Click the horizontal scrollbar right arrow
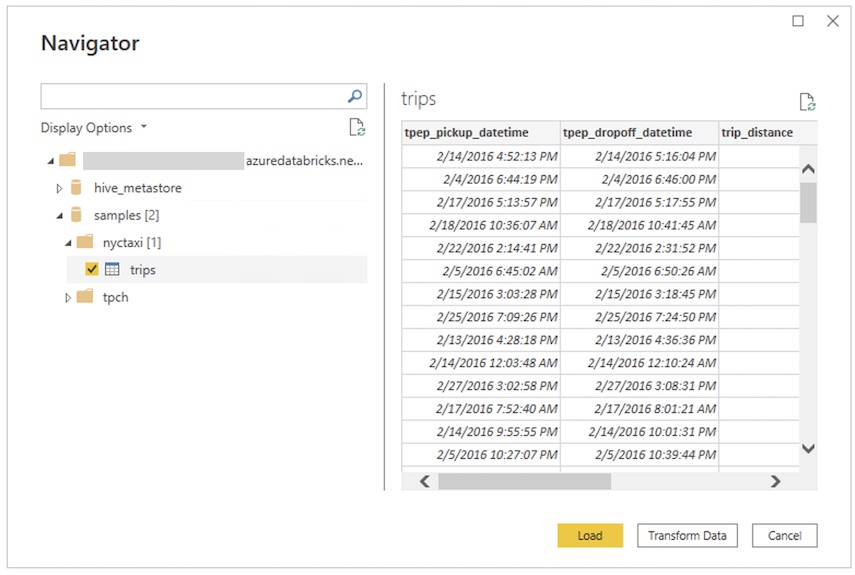855x575 pixels. pos(775,482)
